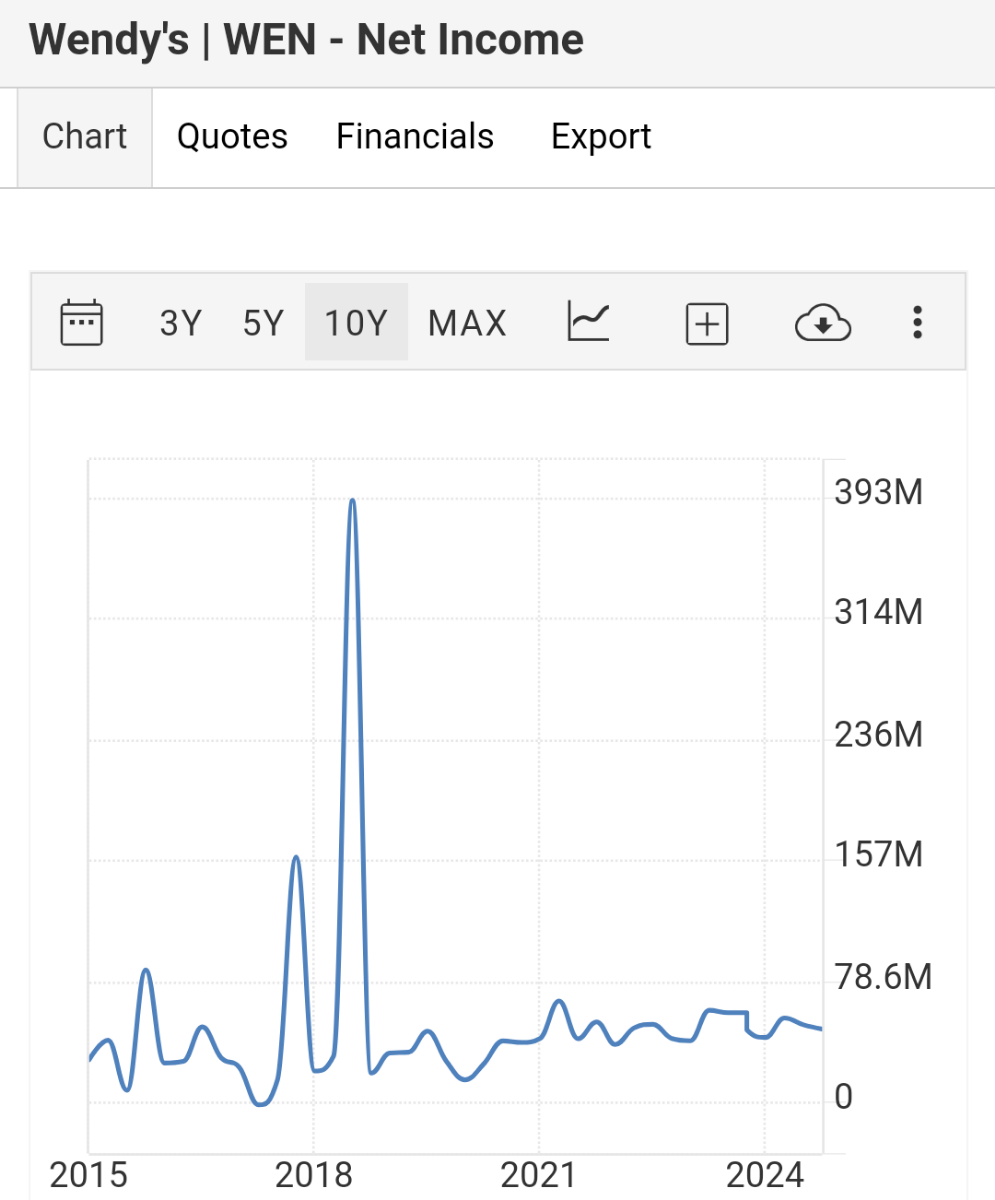
Task: Open the chart type line icon
Action: coord(589,323)
